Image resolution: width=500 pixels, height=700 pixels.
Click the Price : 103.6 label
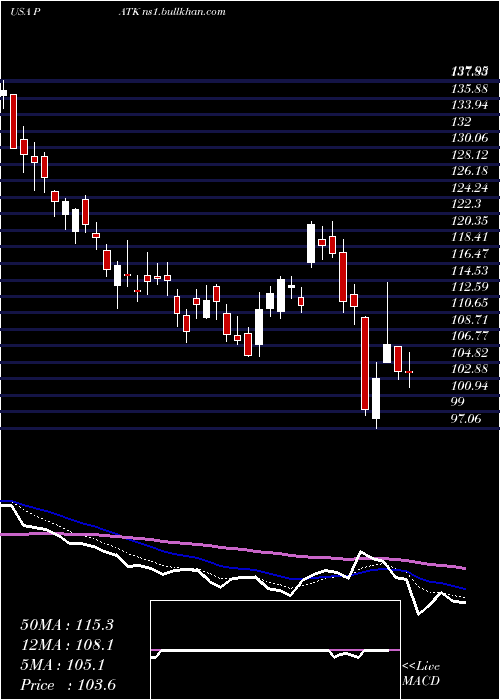coord(68,685)
